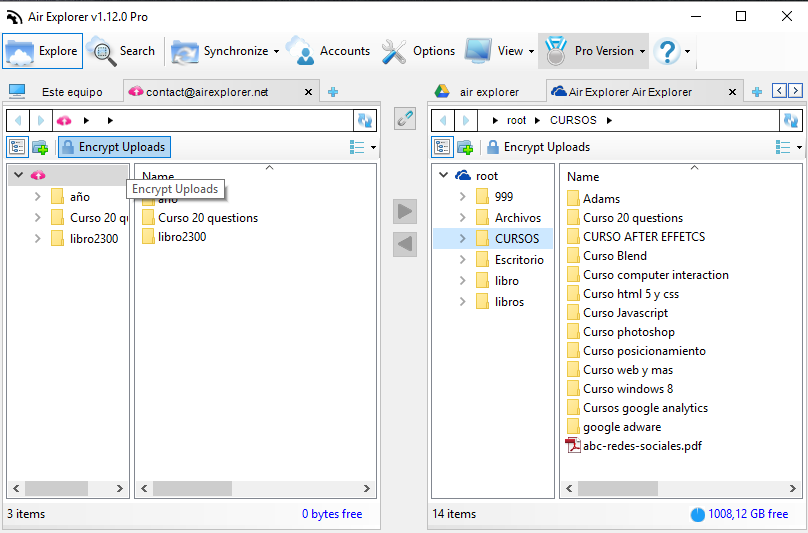
Task: Click right file list horizontal scrollbar thumb
Action: [617, 488]
